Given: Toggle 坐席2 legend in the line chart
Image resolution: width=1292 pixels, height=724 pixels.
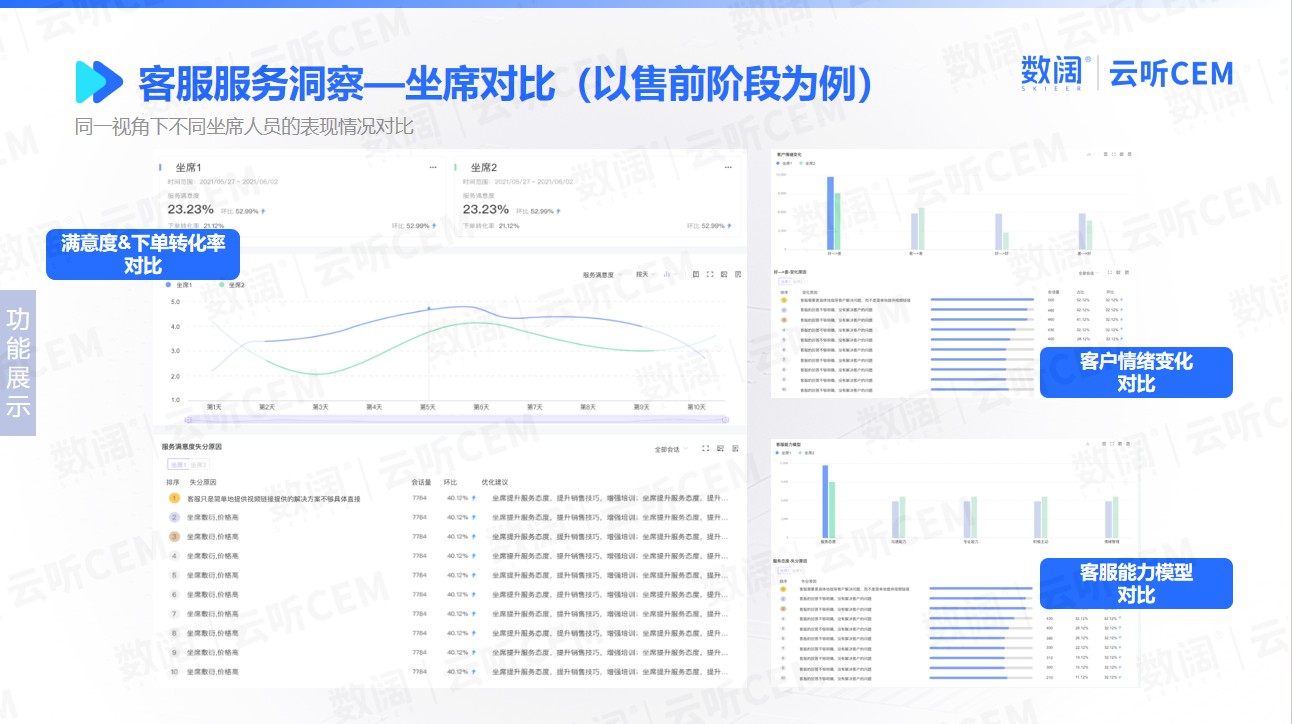Looking at the screenshot, I should click(x=231, y=285).
